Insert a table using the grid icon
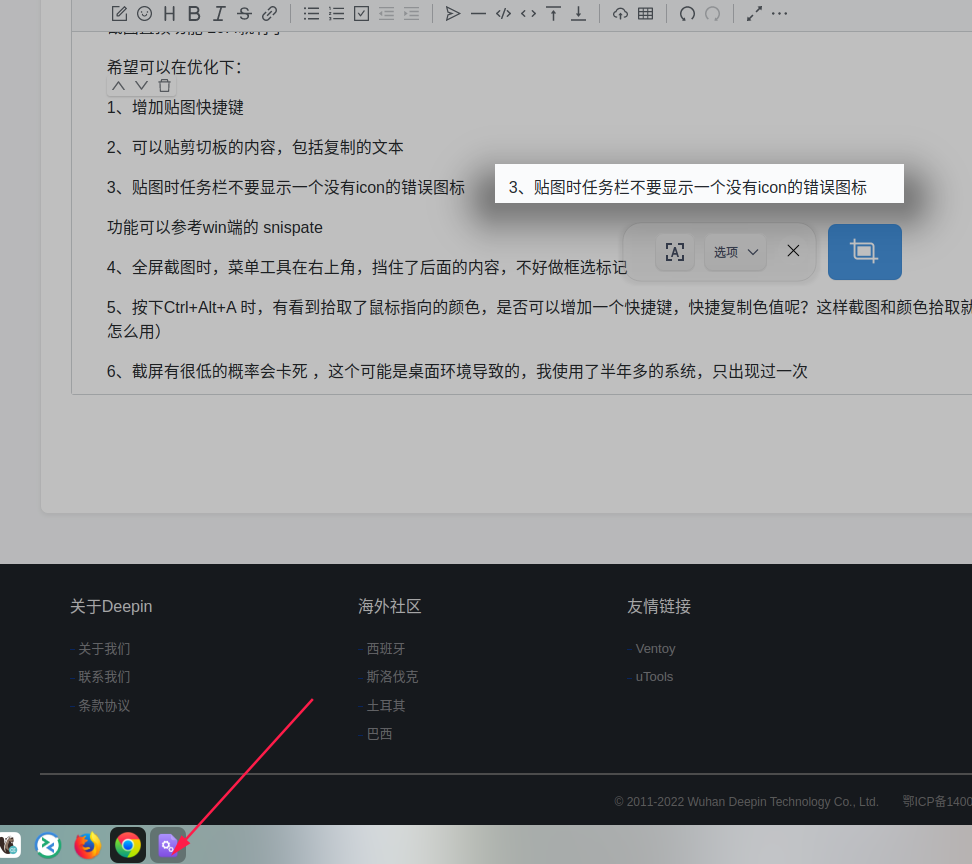The image size is (972, 864). tap(645, 13)
